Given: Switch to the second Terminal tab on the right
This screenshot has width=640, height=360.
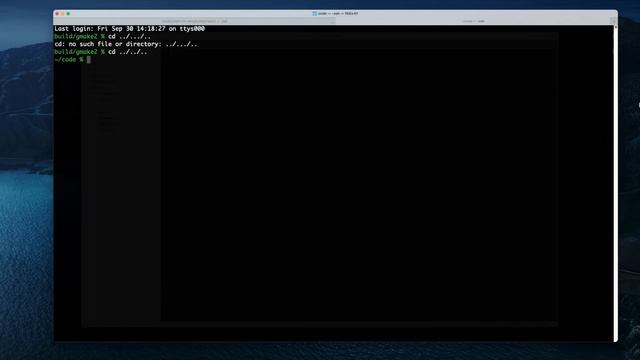Looking at the screenshot, I should [x=473, y=21].
